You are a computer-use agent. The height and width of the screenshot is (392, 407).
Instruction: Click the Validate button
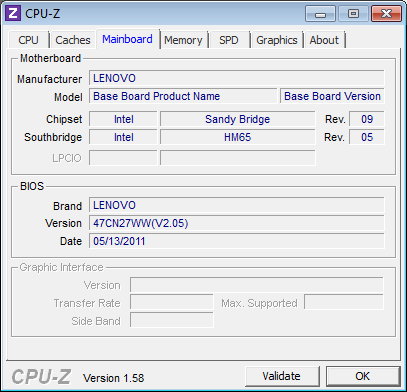pos(282,376)
